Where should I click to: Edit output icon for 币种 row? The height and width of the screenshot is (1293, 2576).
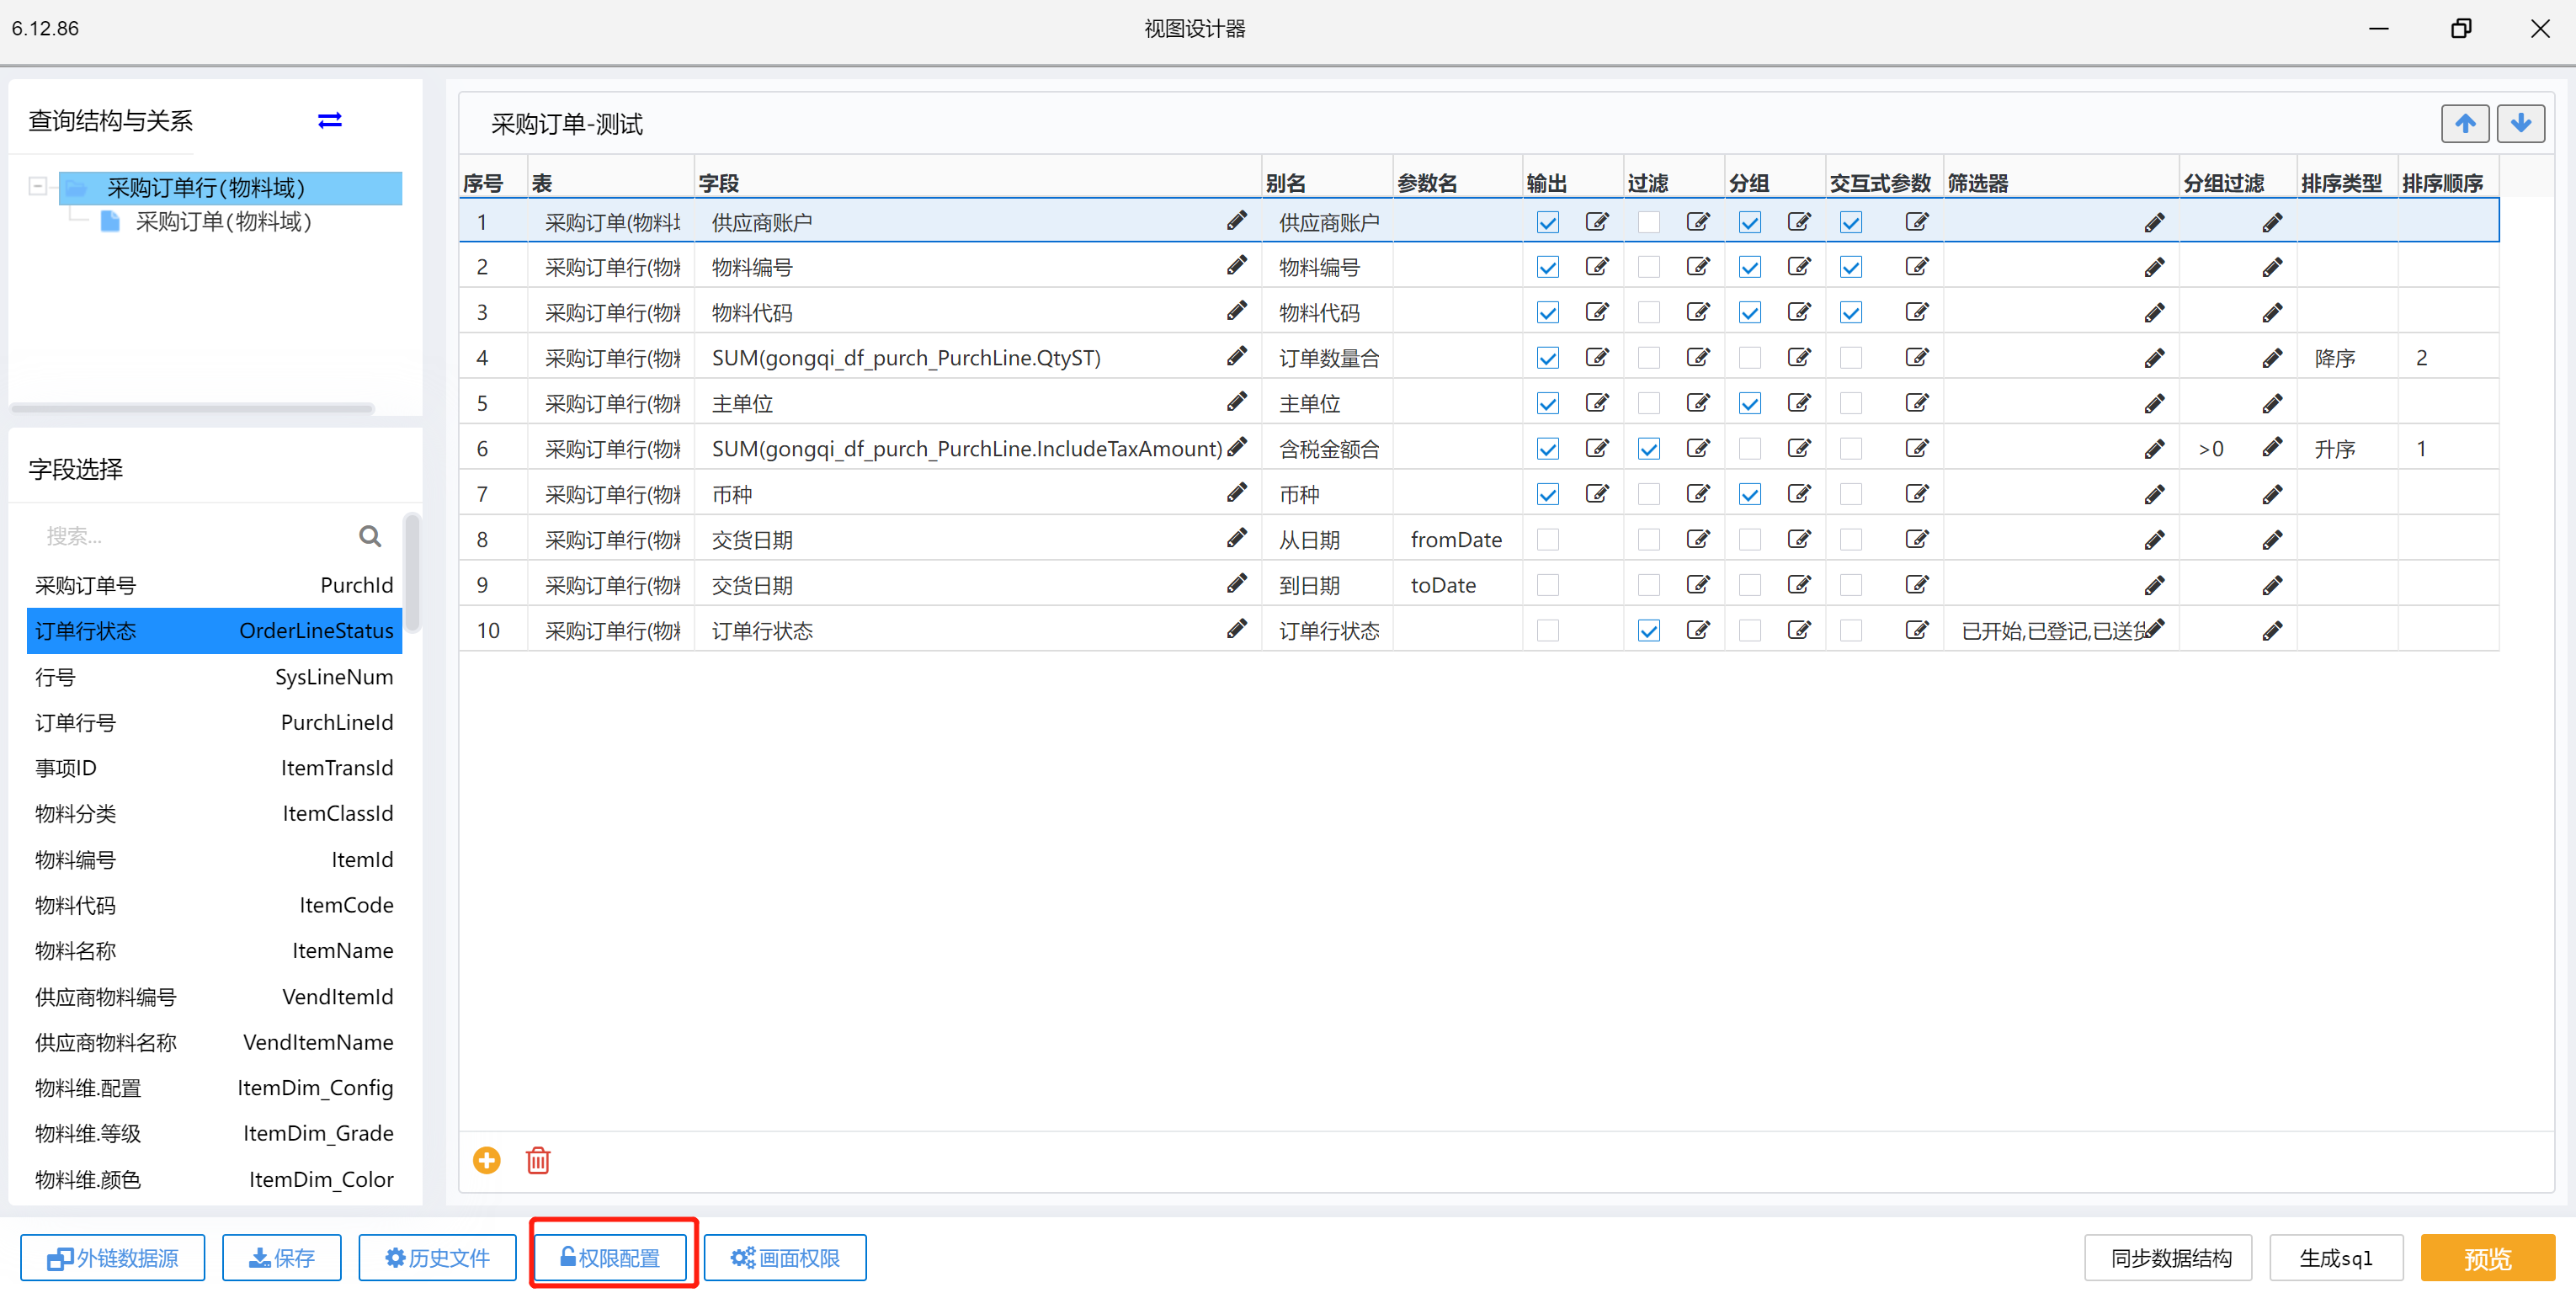point(1597,493)
